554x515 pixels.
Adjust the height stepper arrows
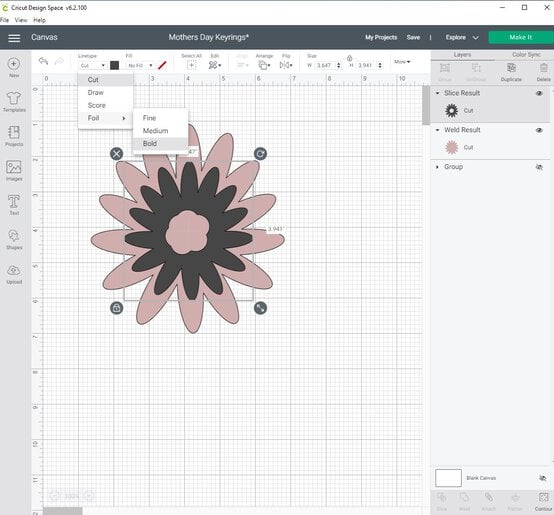point(380,65)
